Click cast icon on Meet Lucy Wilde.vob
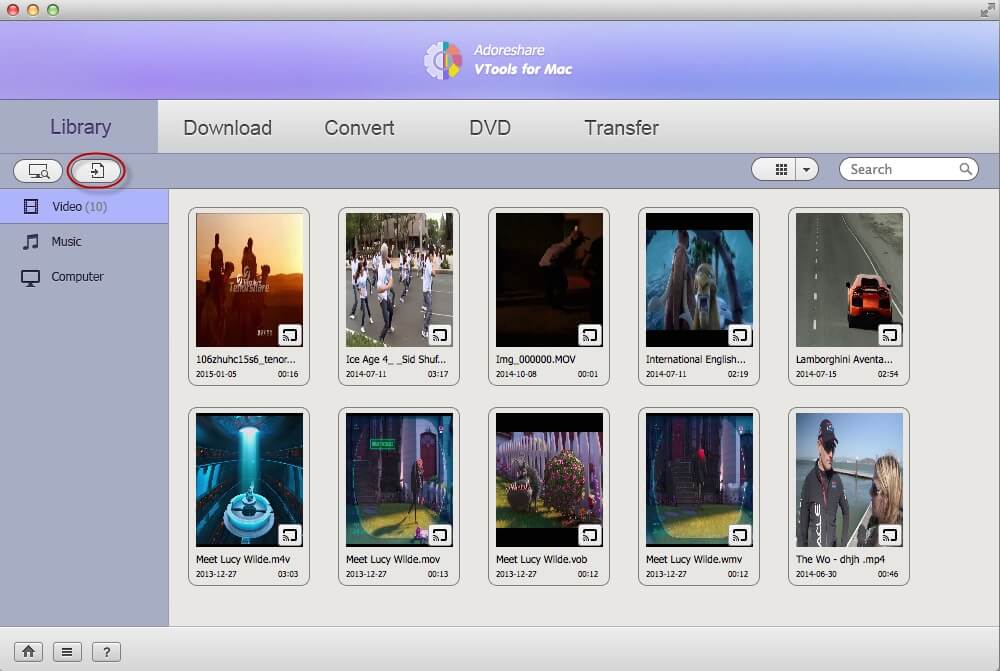1000x671 pixels. [590, 535]
